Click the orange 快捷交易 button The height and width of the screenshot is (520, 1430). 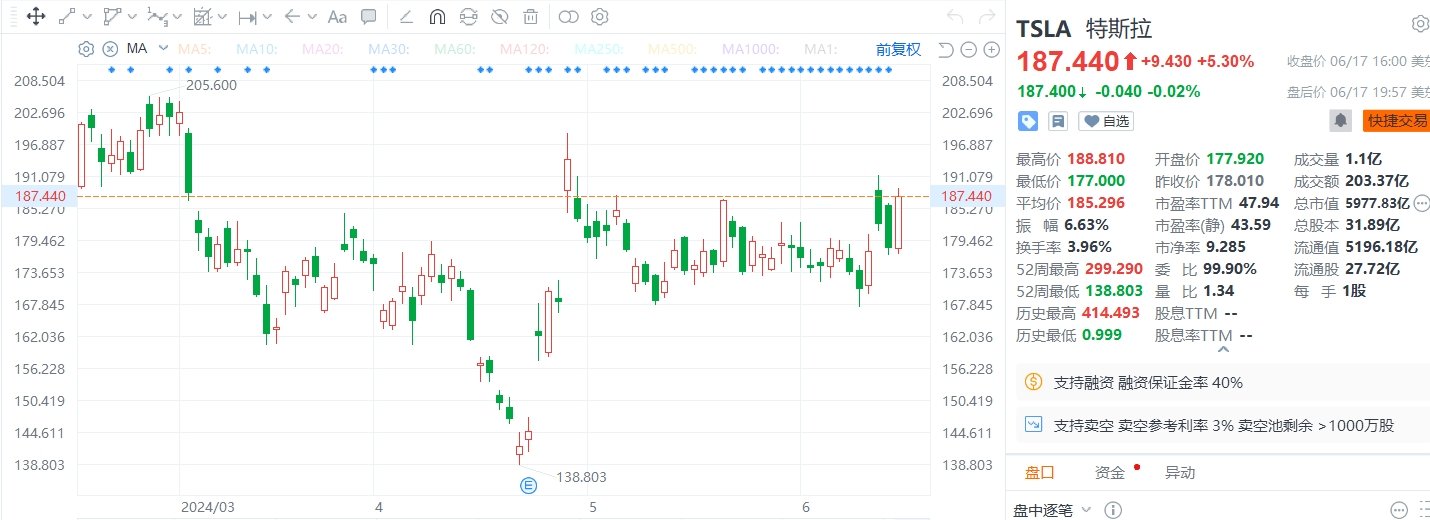(1397, 121)
